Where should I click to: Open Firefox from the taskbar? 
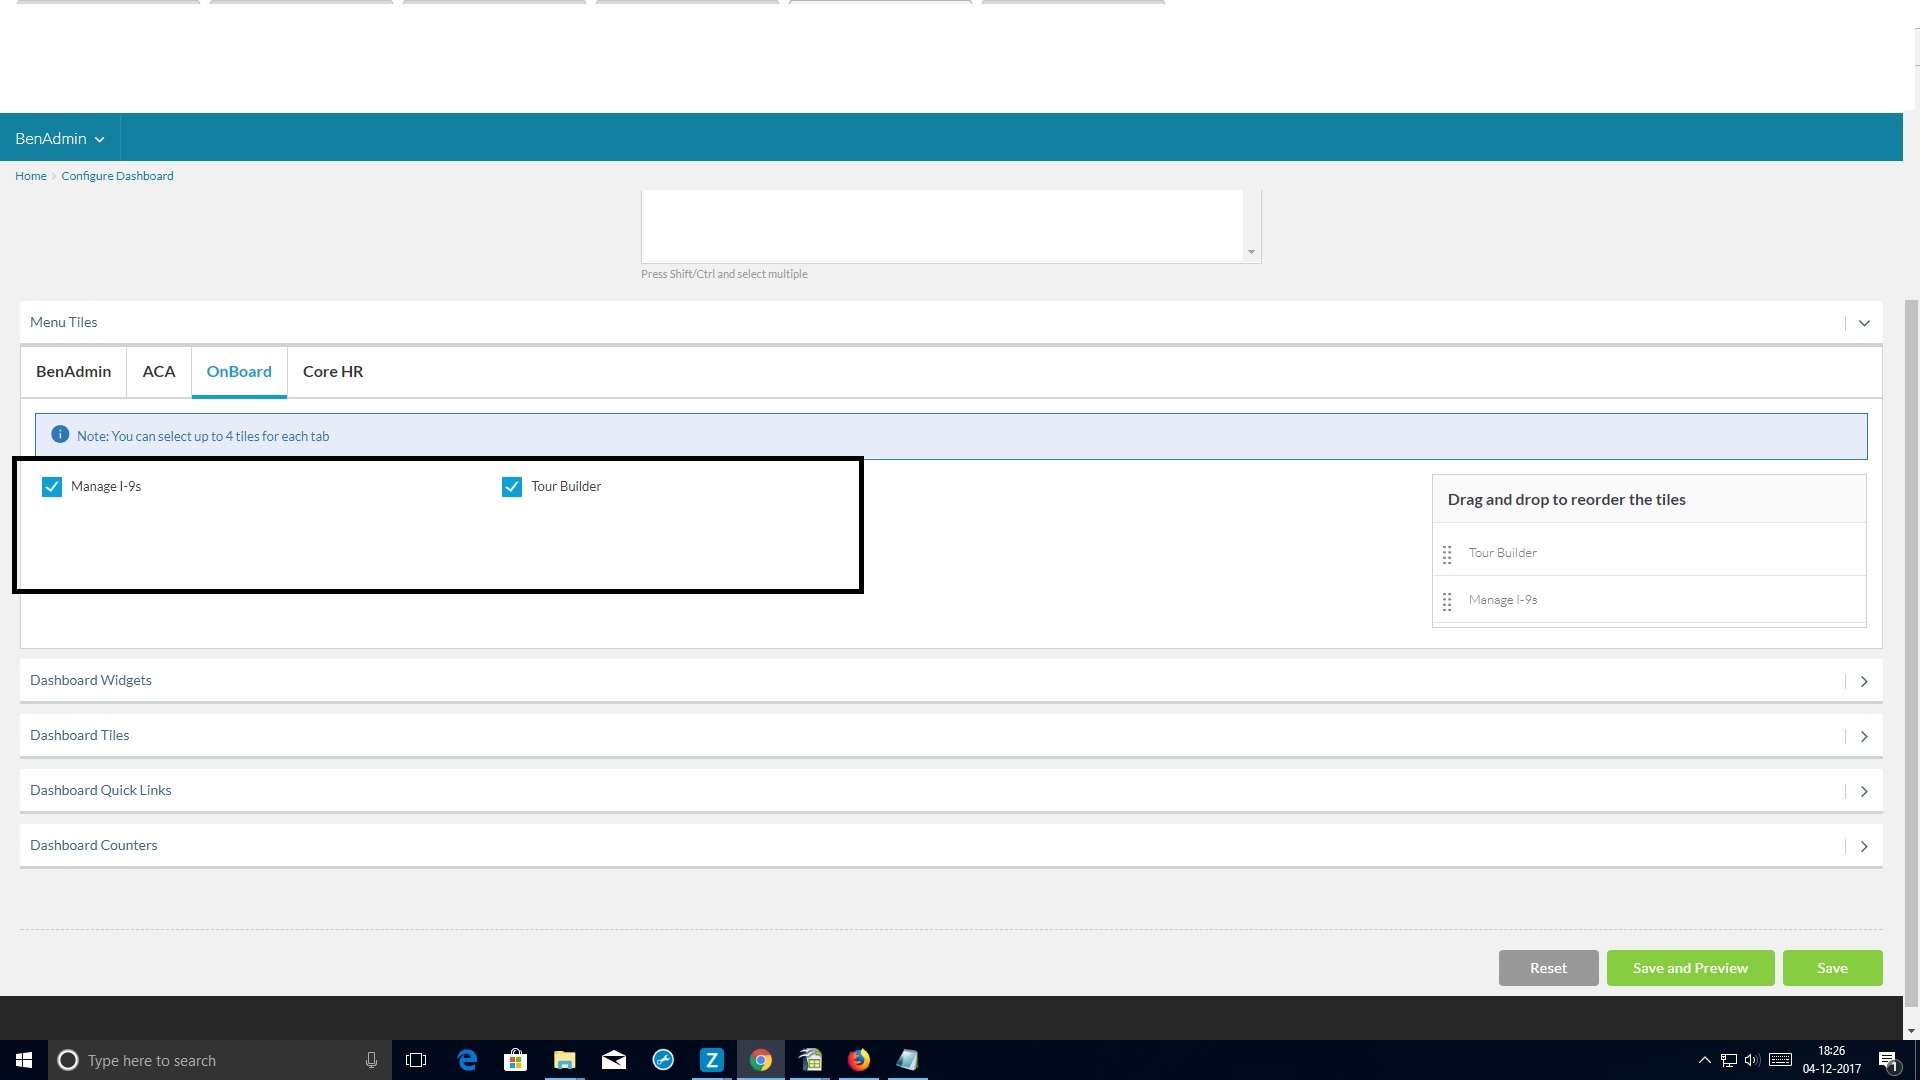[x=858, y=1060]
